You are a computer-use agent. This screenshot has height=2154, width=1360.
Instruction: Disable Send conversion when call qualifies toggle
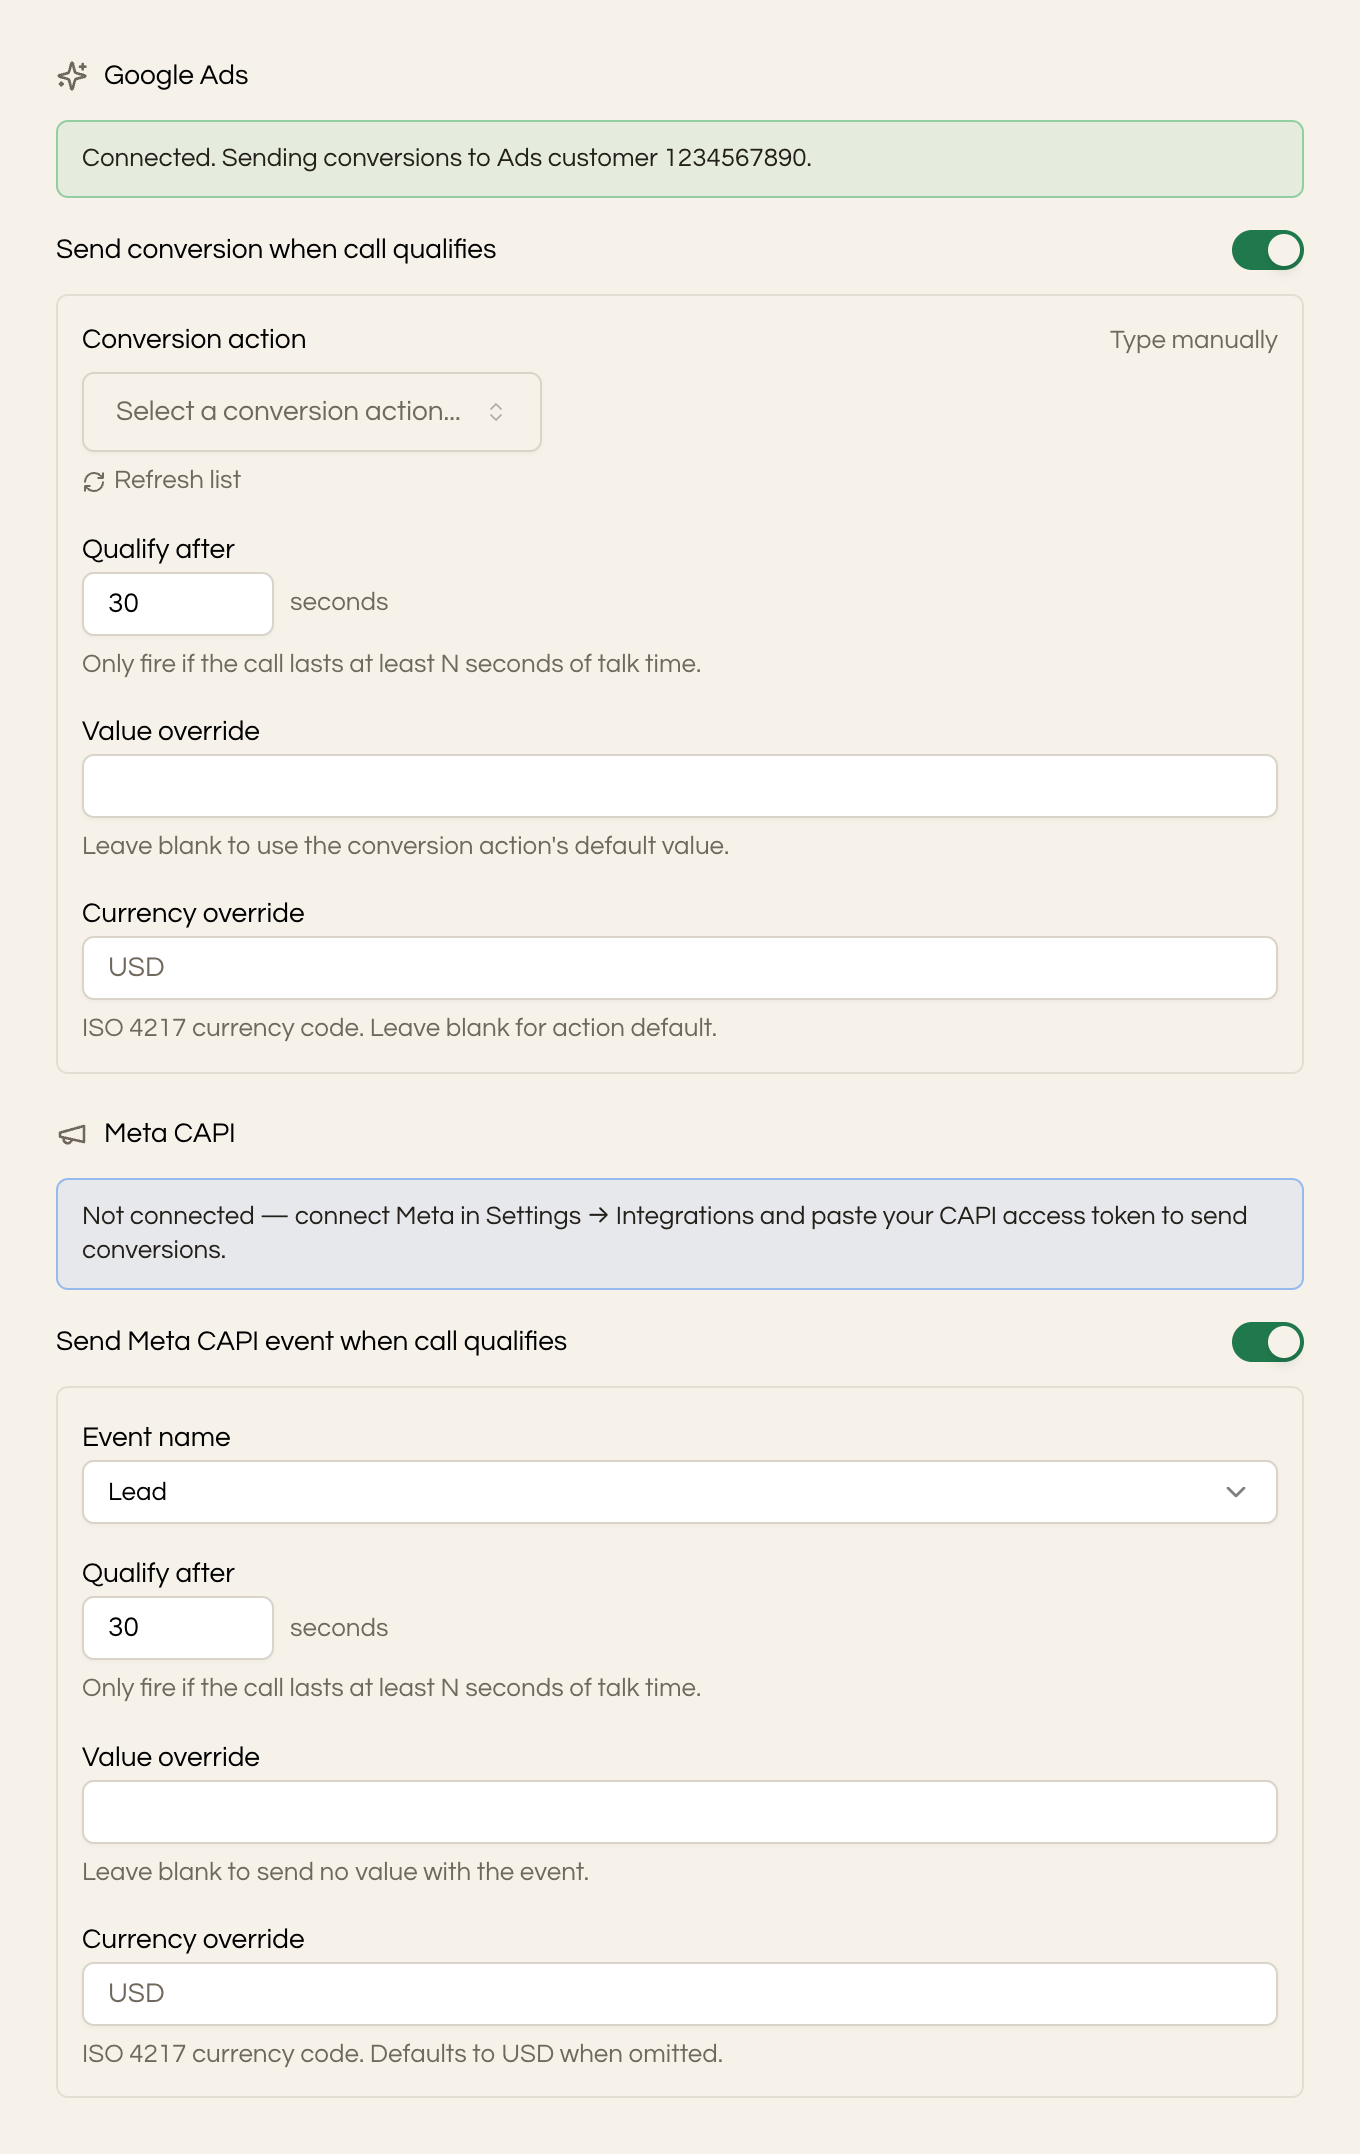coord(1267,250)
